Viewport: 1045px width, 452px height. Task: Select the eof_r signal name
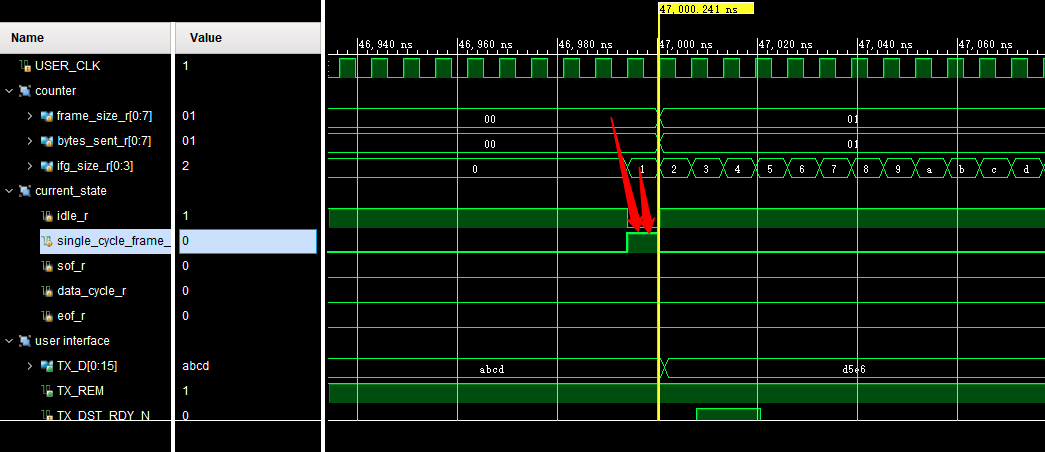[x=71, y=315]
